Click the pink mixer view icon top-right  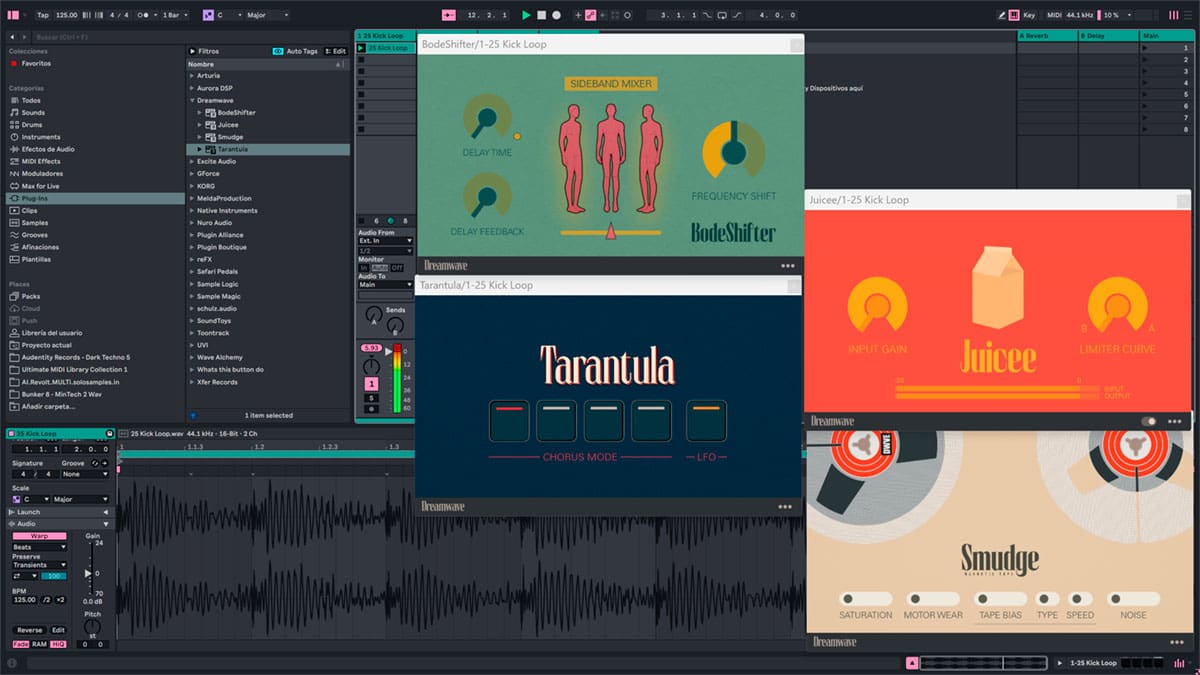pyautogui.click(x=1173, y=15)
